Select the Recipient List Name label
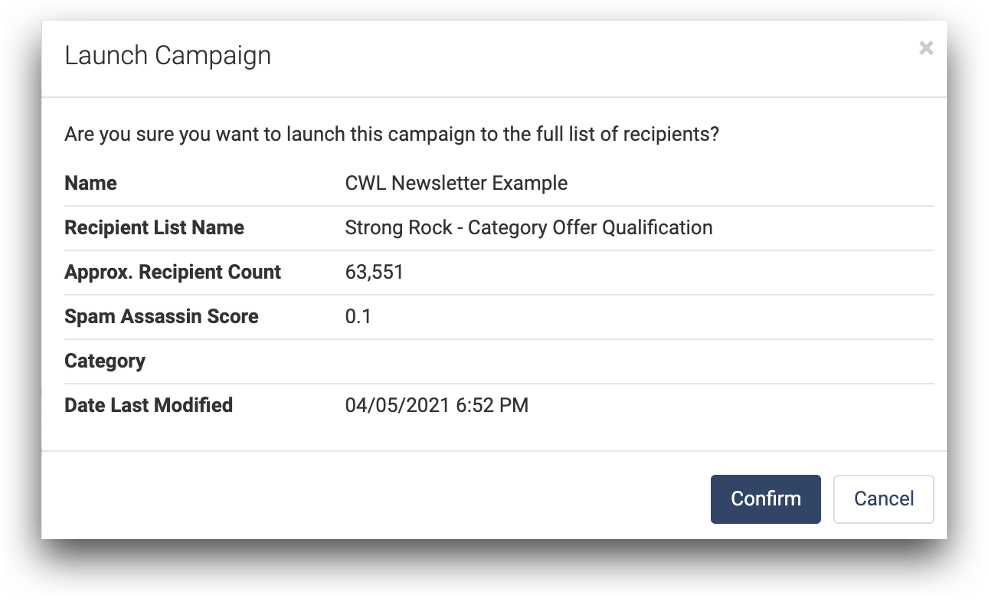This screenshot has width=988, height=600. 154,228
